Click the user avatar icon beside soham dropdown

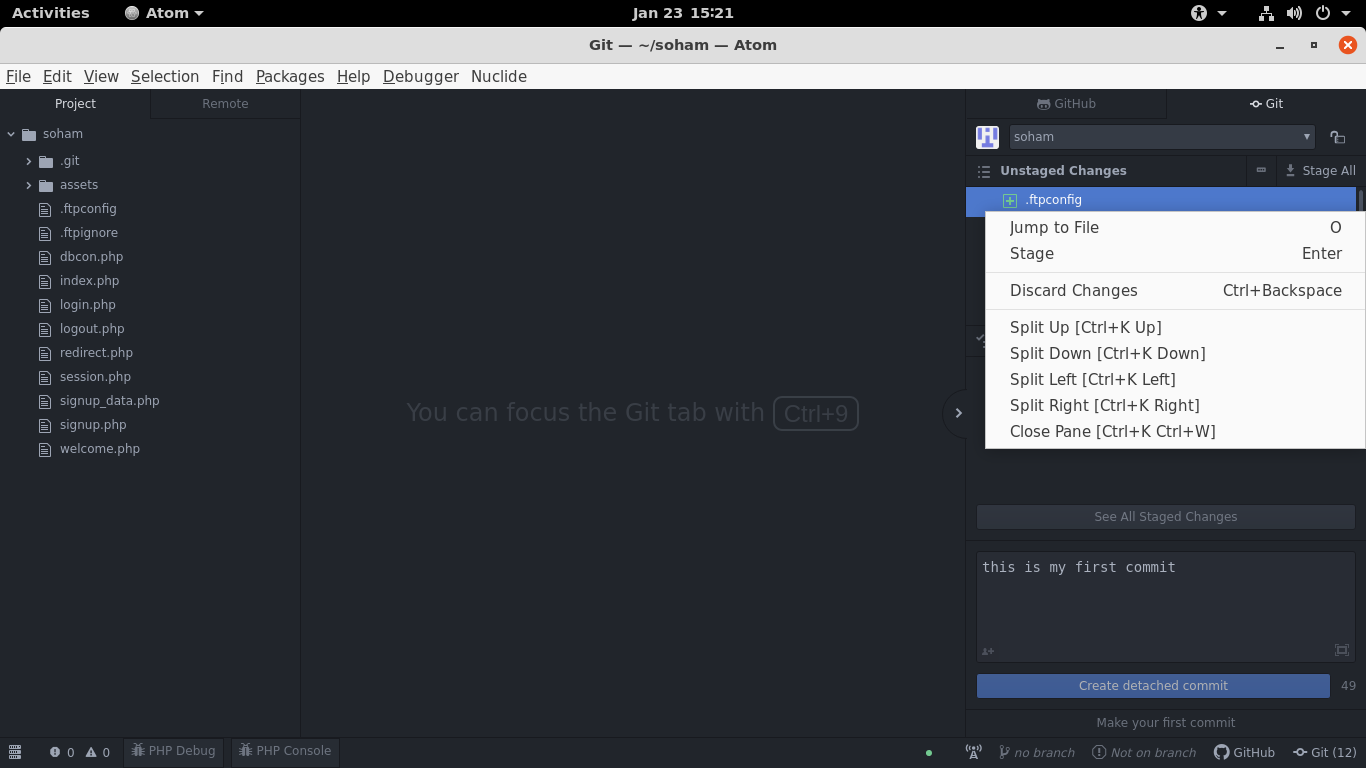[987, 137]
